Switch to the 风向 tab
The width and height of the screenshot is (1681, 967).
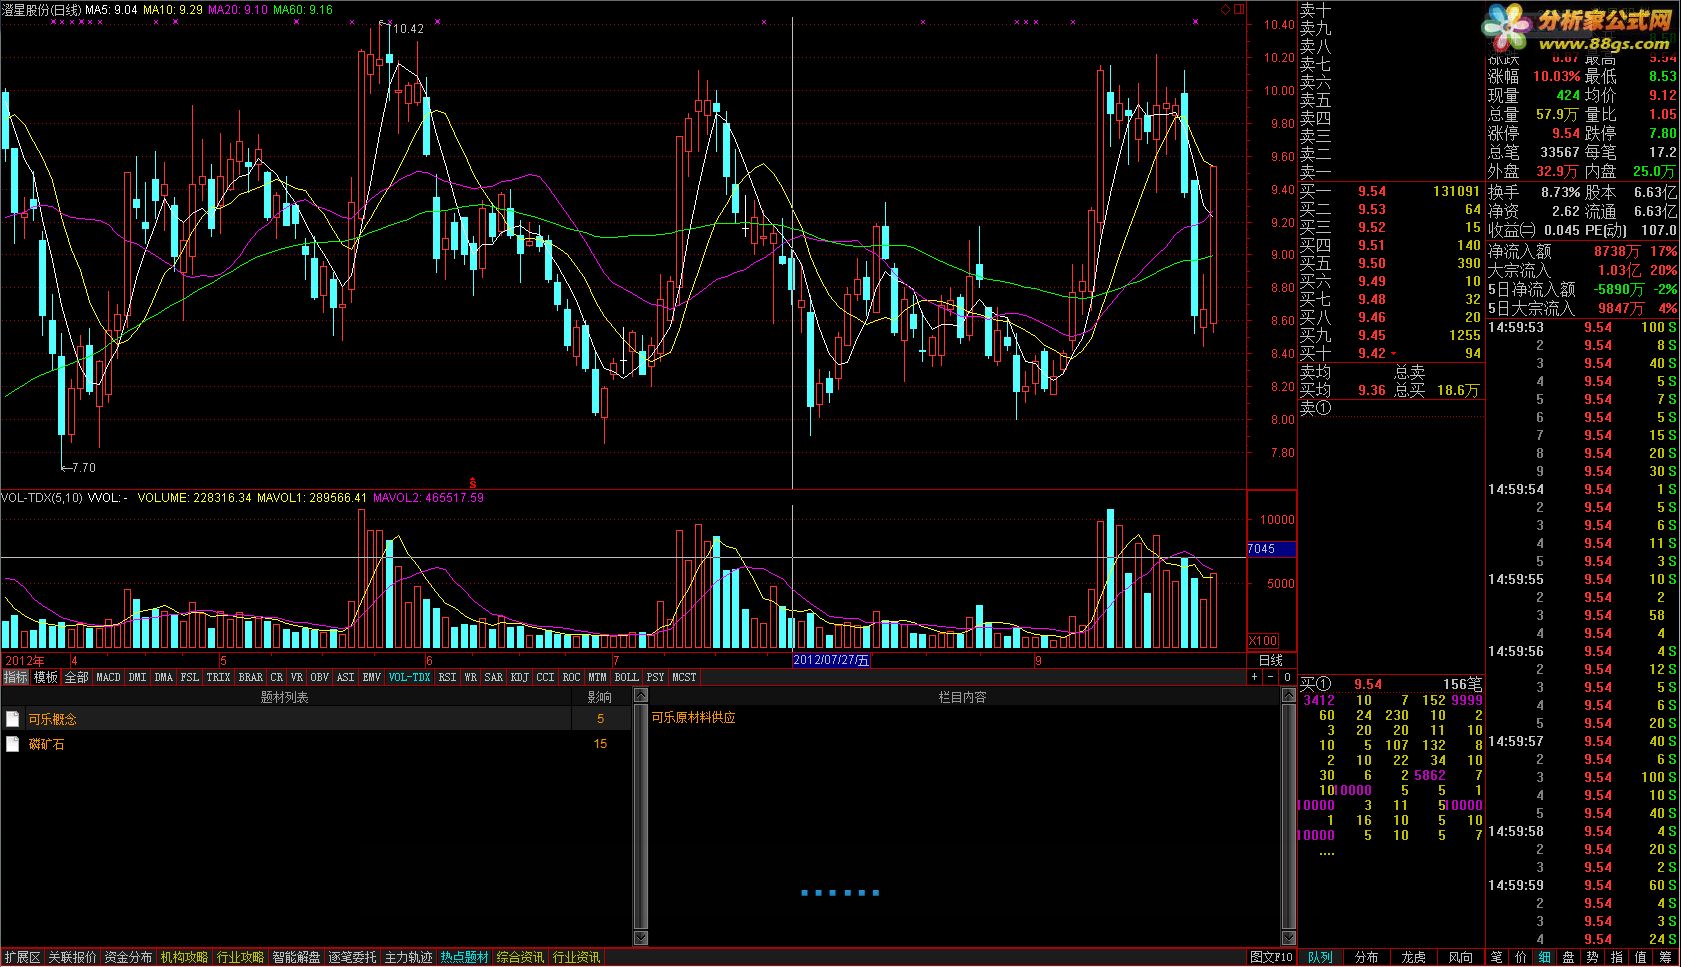(1460, 958)
